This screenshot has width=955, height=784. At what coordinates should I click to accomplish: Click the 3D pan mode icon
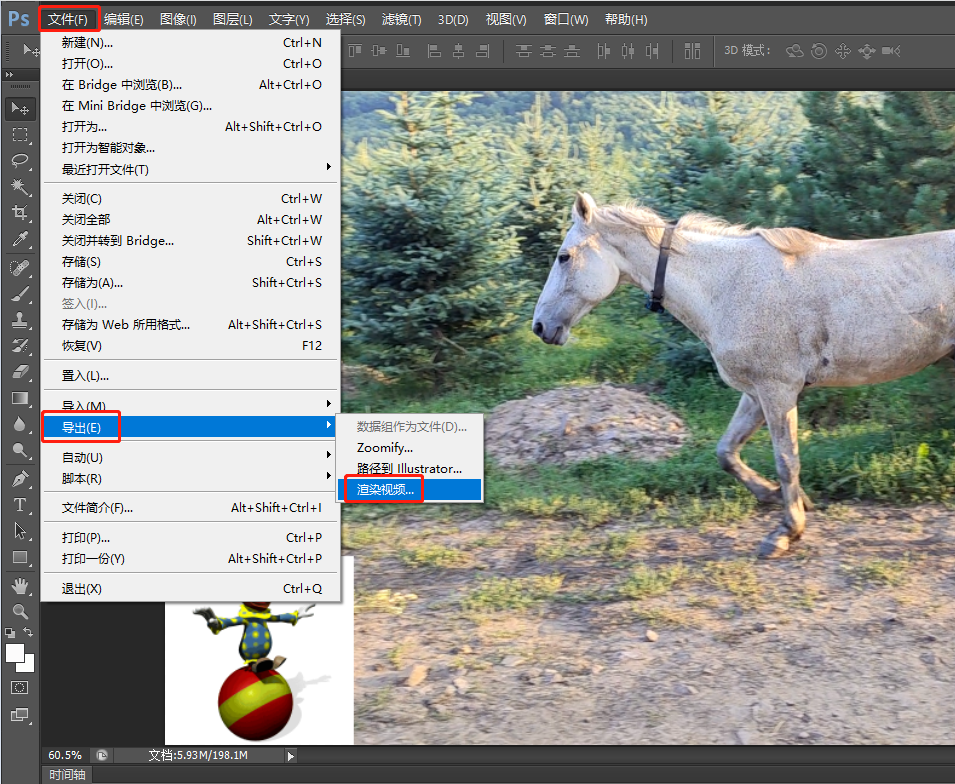click(x=843, y=51)
